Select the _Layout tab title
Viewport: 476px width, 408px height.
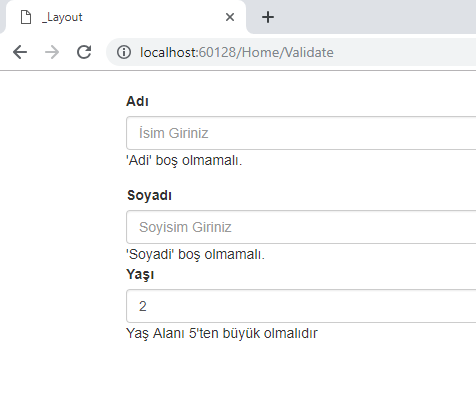62,17
